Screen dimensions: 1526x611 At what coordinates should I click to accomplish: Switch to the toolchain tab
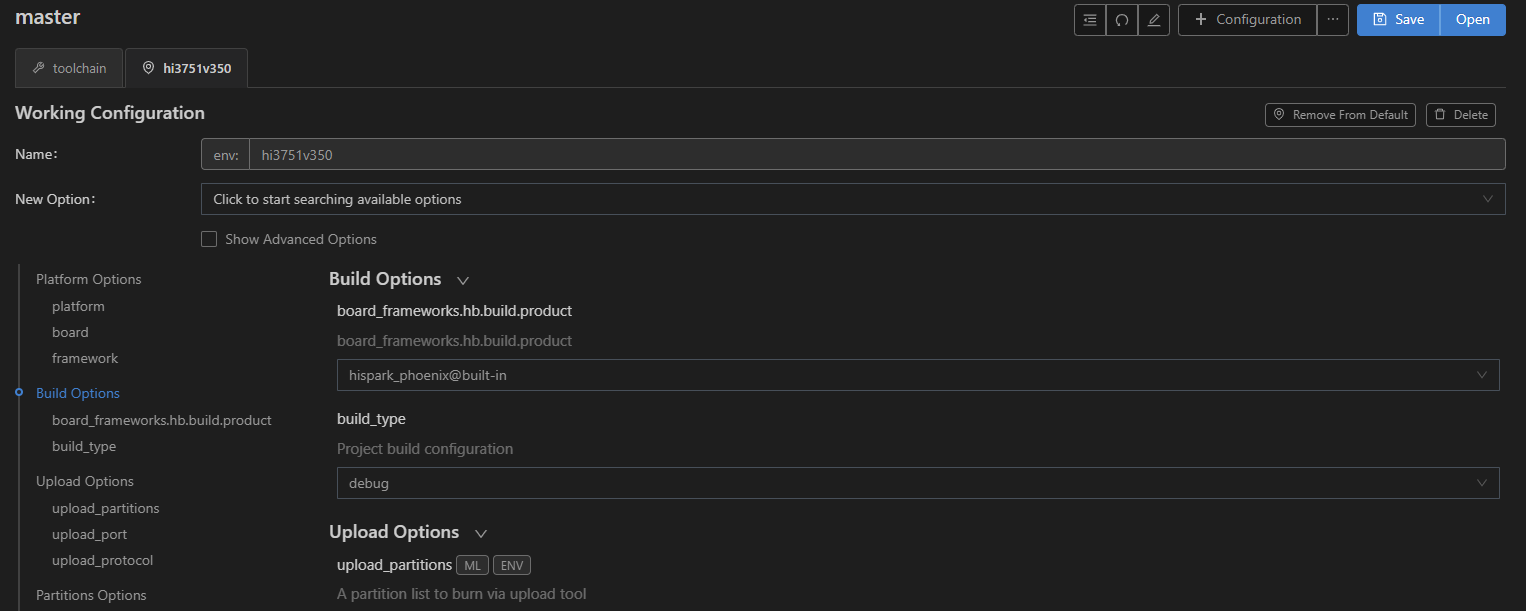pos(69,68)
